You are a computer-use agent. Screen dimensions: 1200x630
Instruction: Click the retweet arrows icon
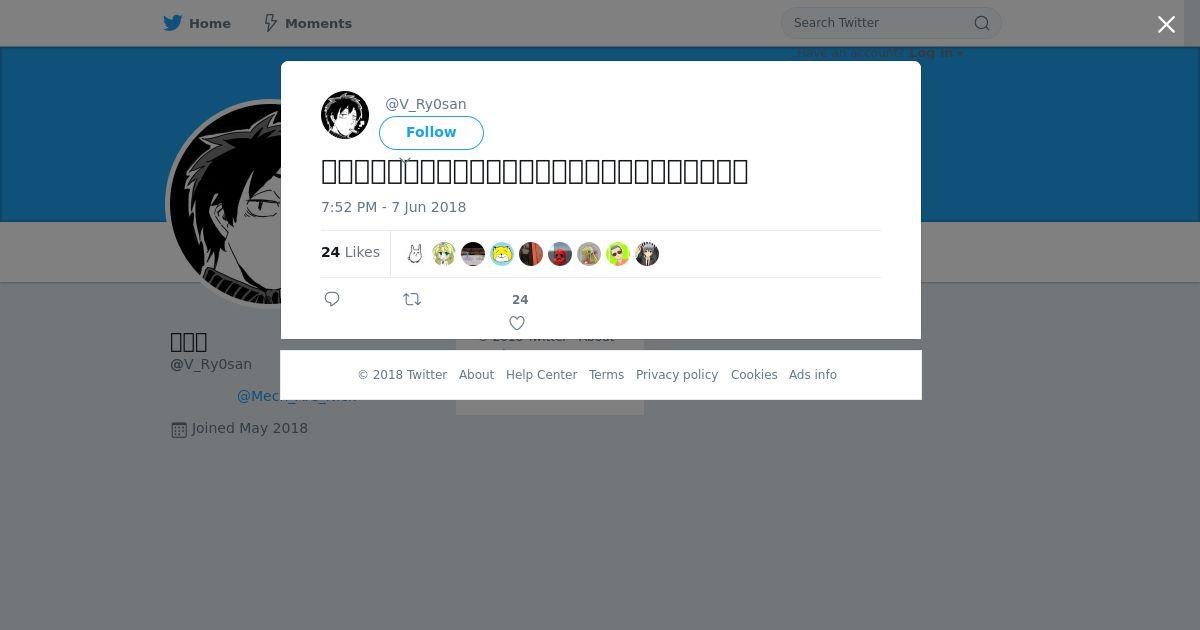pos(412,299)
